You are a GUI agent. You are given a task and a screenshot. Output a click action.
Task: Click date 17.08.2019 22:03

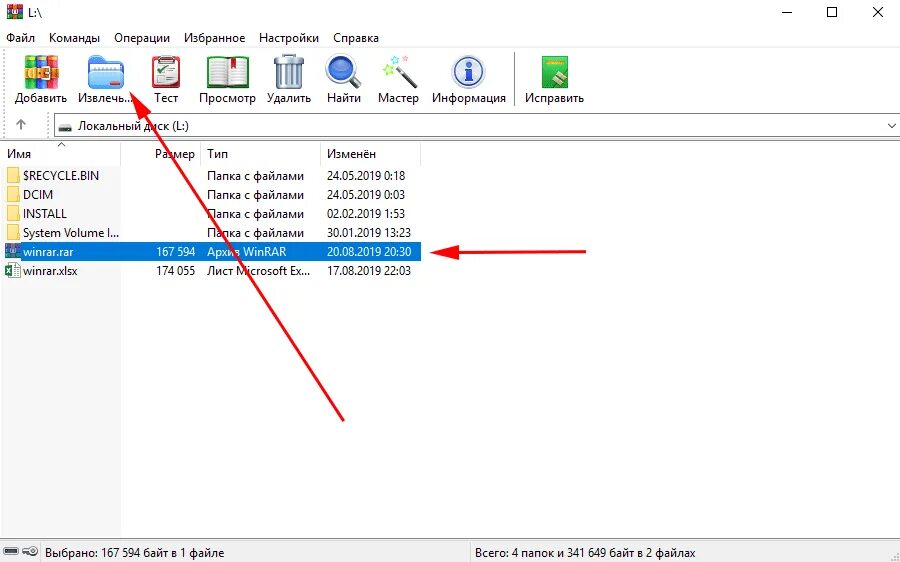[x=369, y=270]
